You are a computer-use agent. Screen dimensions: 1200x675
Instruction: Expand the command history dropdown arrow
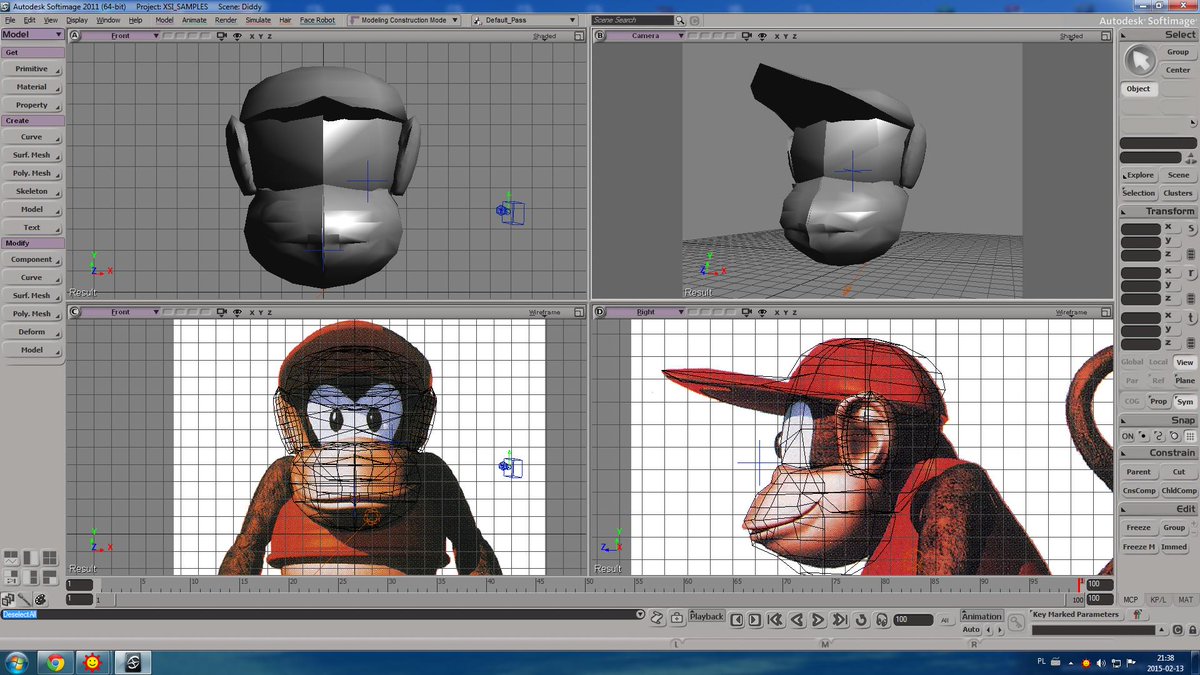639,614
